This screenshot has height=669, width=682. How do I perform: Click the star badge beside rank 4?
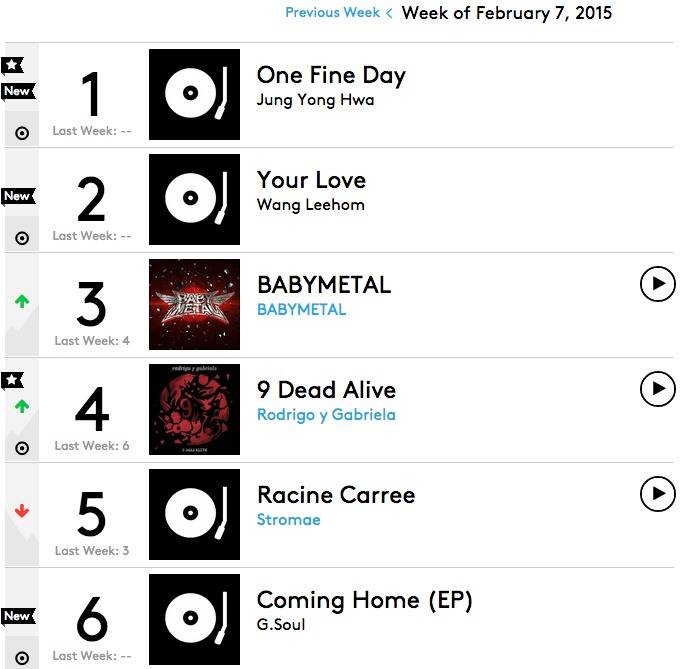(x=12, y=380)
